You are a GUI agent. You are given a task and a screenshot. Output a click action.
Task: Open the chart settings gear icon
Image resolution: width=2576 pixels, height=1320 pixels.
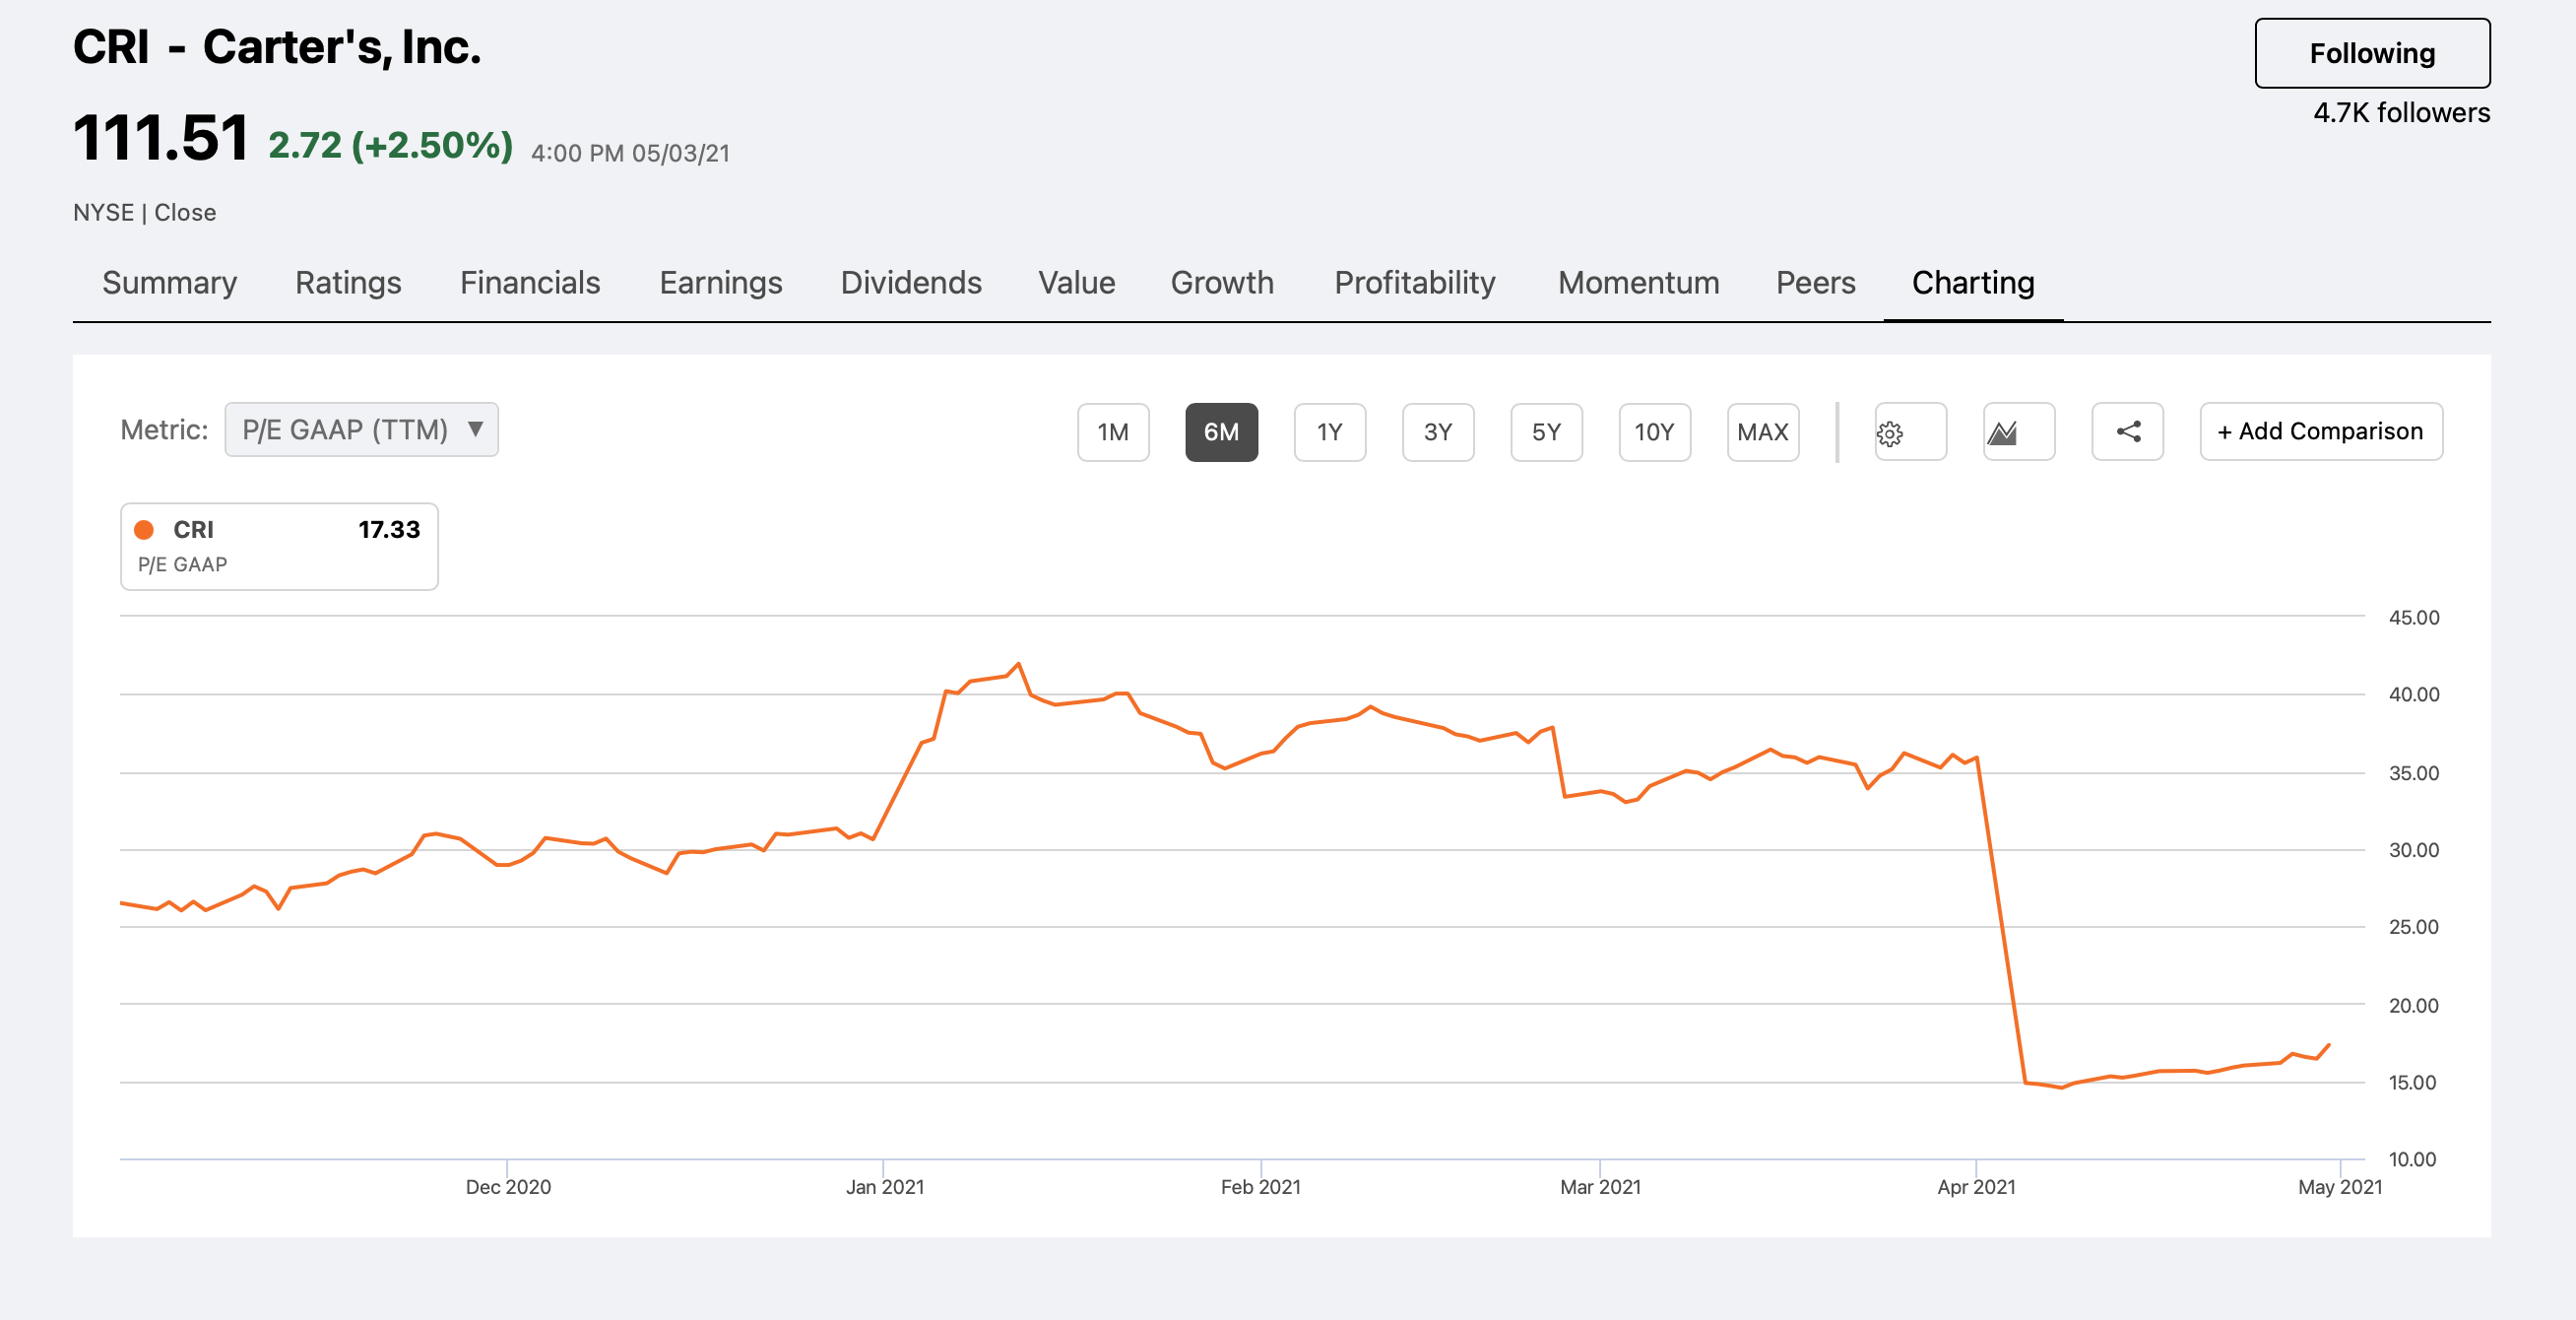(x=1909, y=432)
